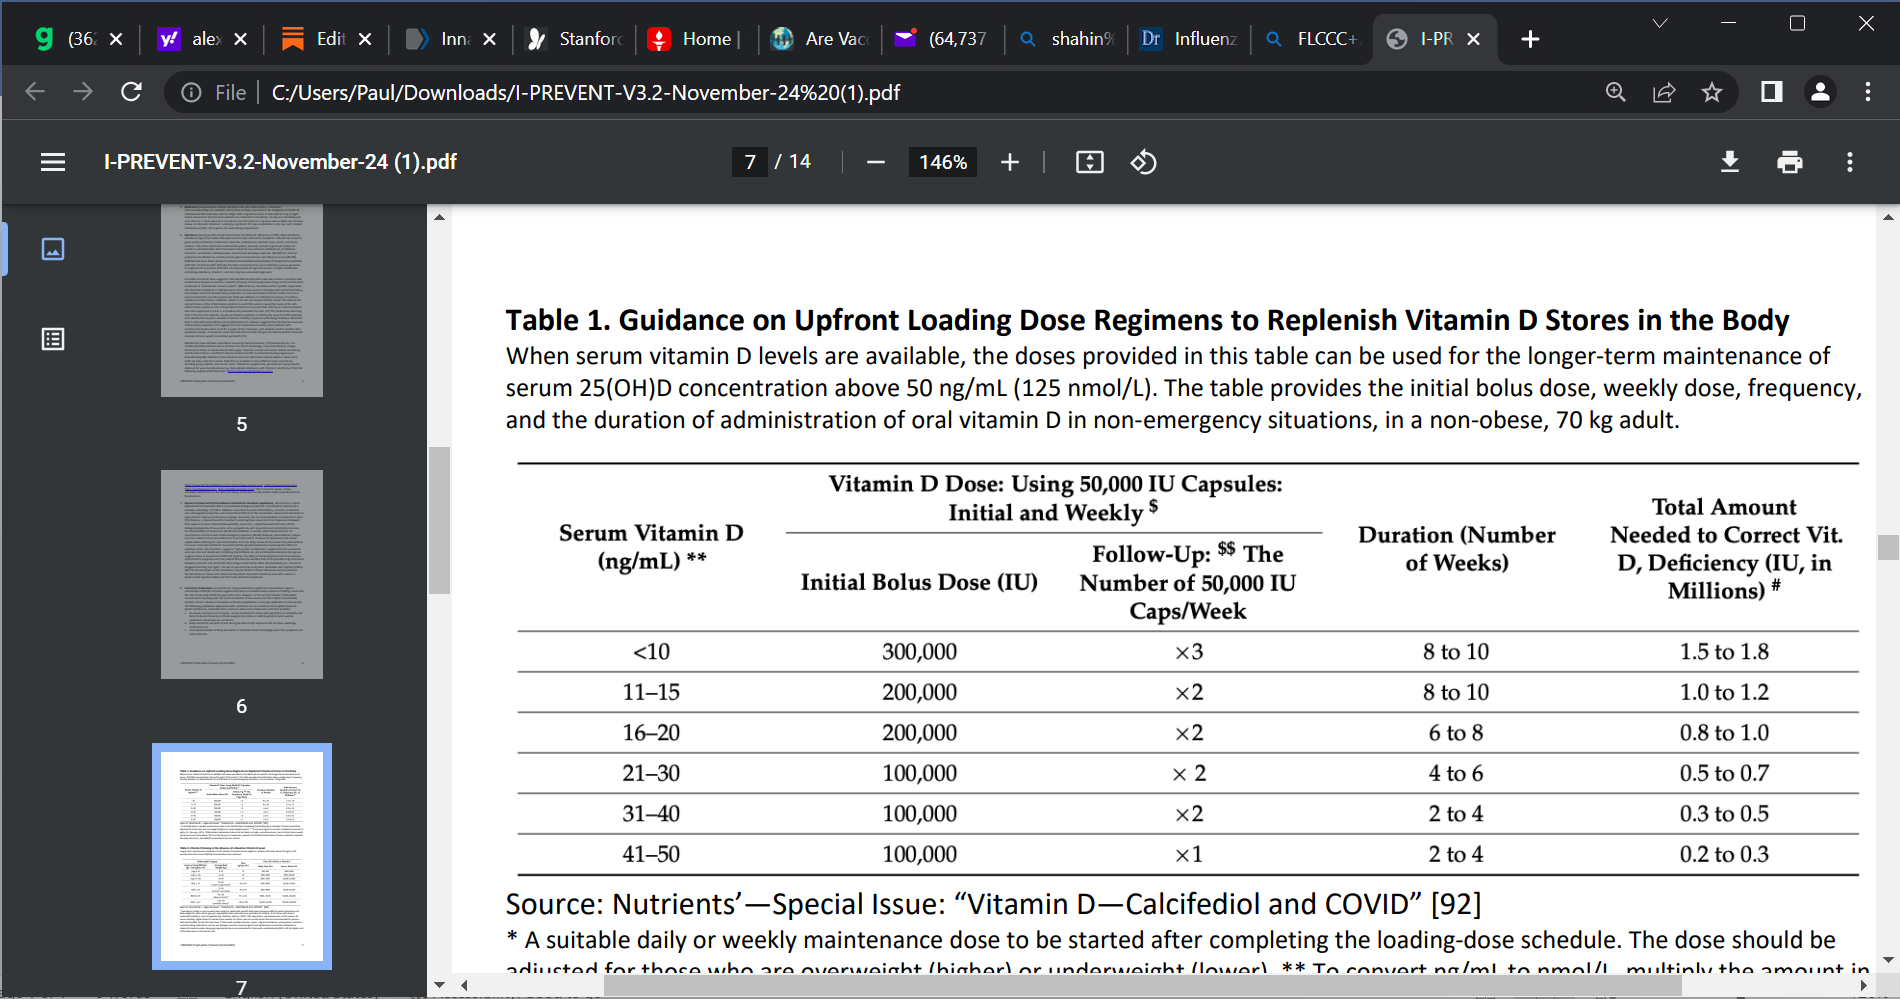The height and width of the screenshot is (999, 1900).
Task: Open browser zoom magnifier icon
Action: pos(1616,92)
